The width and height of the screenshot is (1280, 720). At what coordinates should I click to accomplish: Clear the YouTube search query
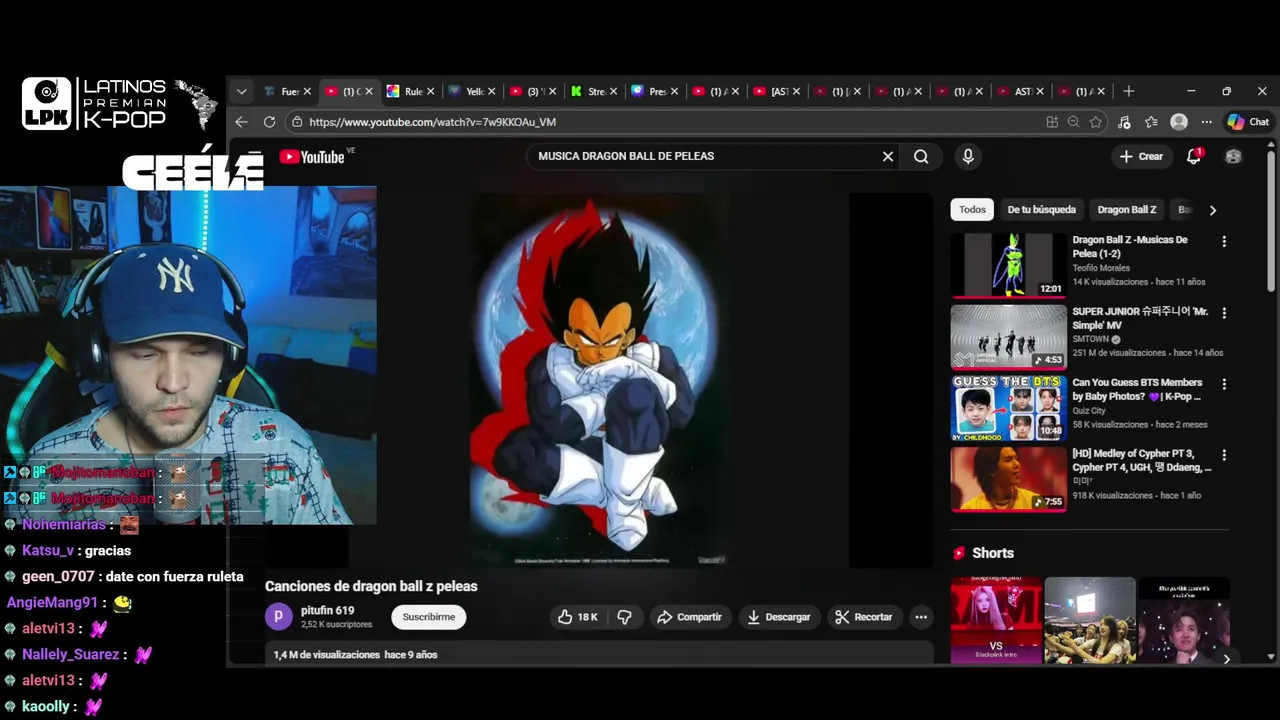[887, 156]
